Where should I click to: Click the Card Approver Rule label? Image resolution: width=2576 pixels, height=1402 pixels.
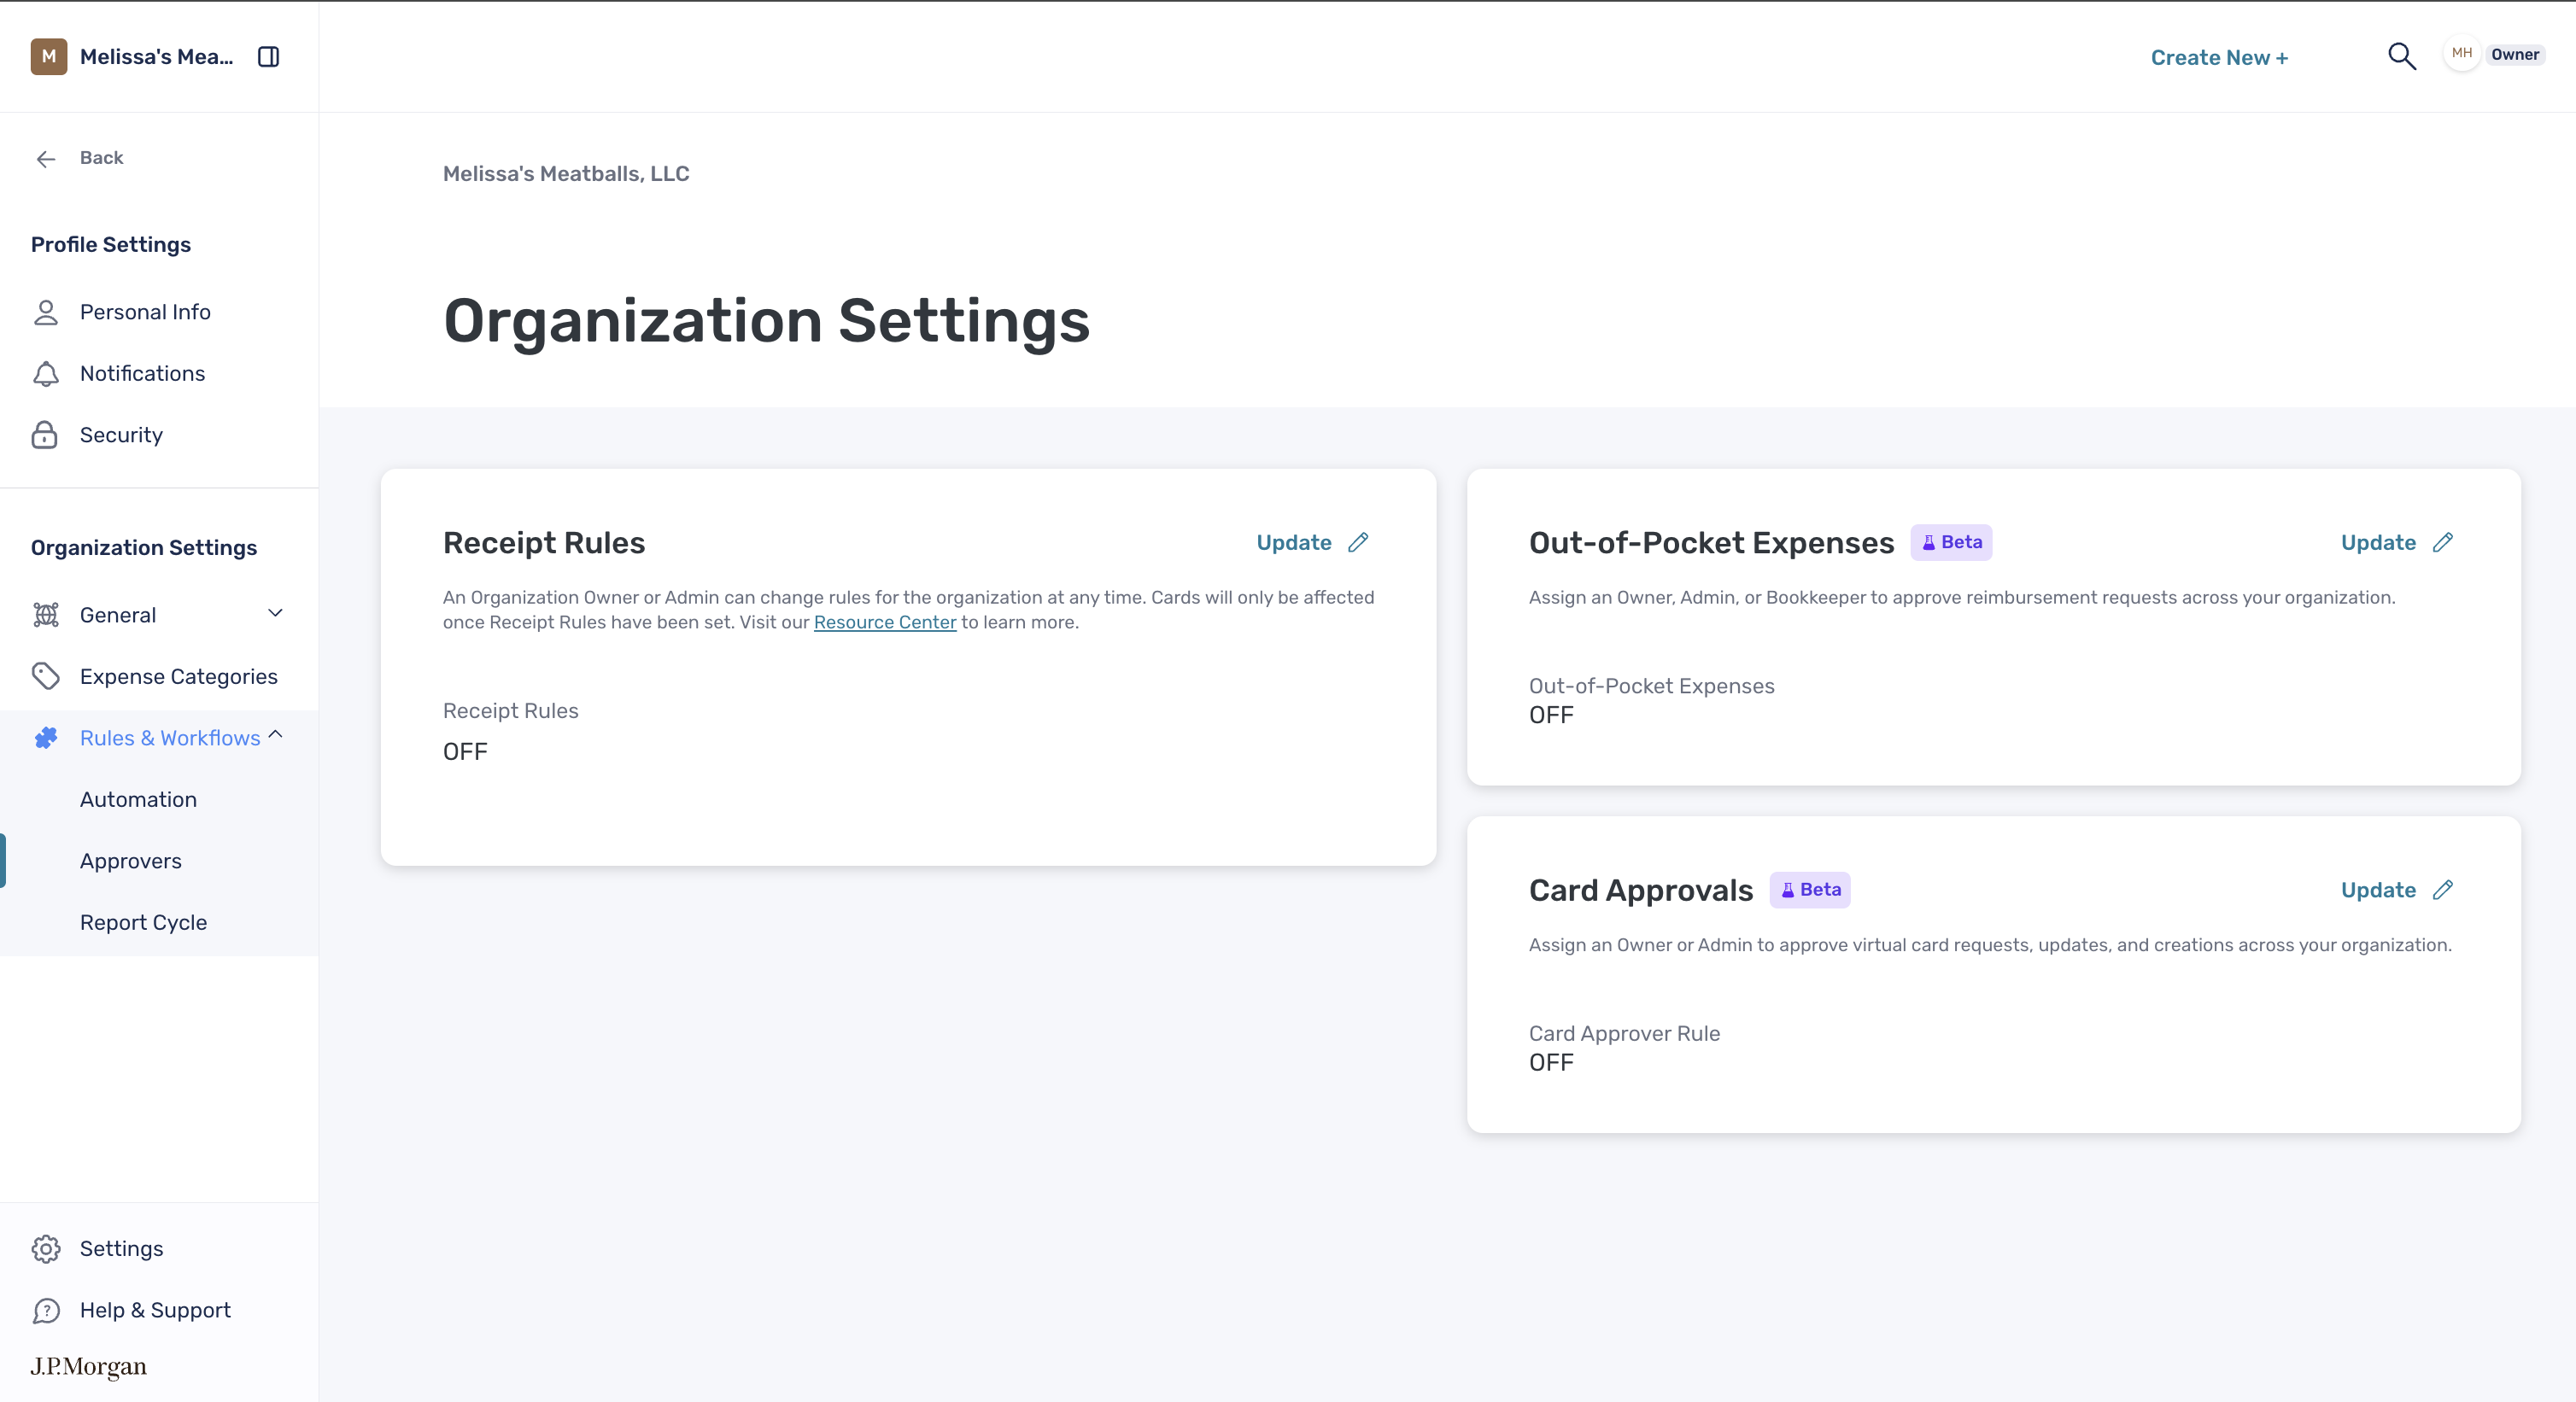[1624, 1034]
